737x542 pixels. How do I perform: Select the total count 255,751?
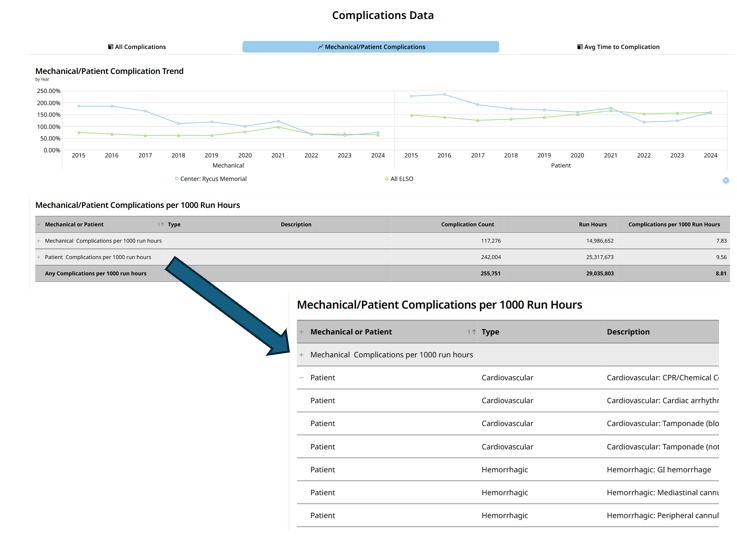pos(491,274)
